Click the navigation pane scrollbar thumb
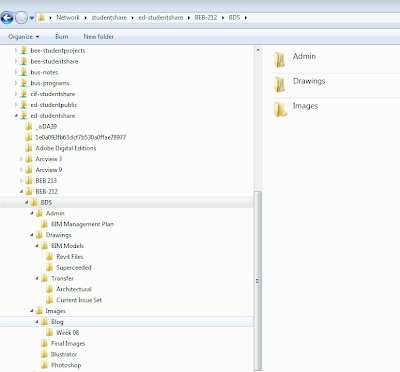 tap(258, 280)
